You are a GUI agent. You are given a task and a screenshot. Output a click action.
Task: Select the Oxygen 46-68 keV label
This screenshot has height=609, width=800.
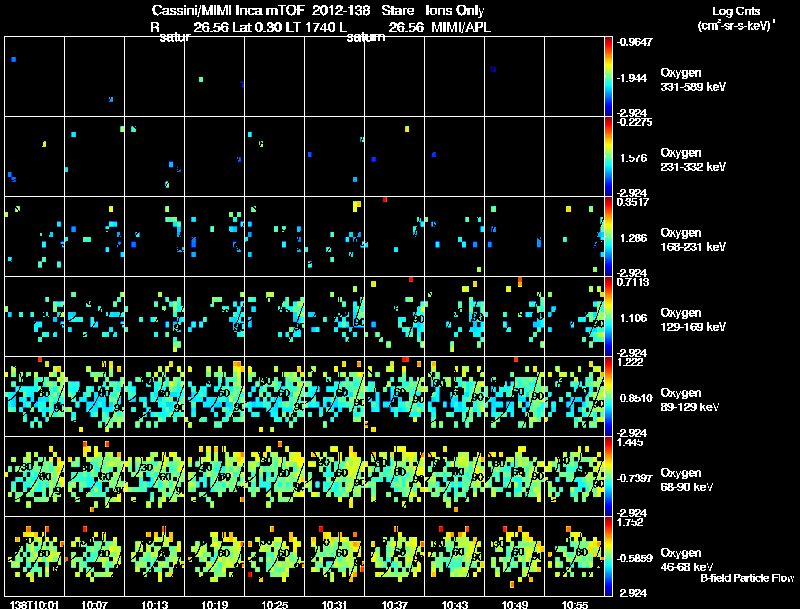tap(687, 560)
